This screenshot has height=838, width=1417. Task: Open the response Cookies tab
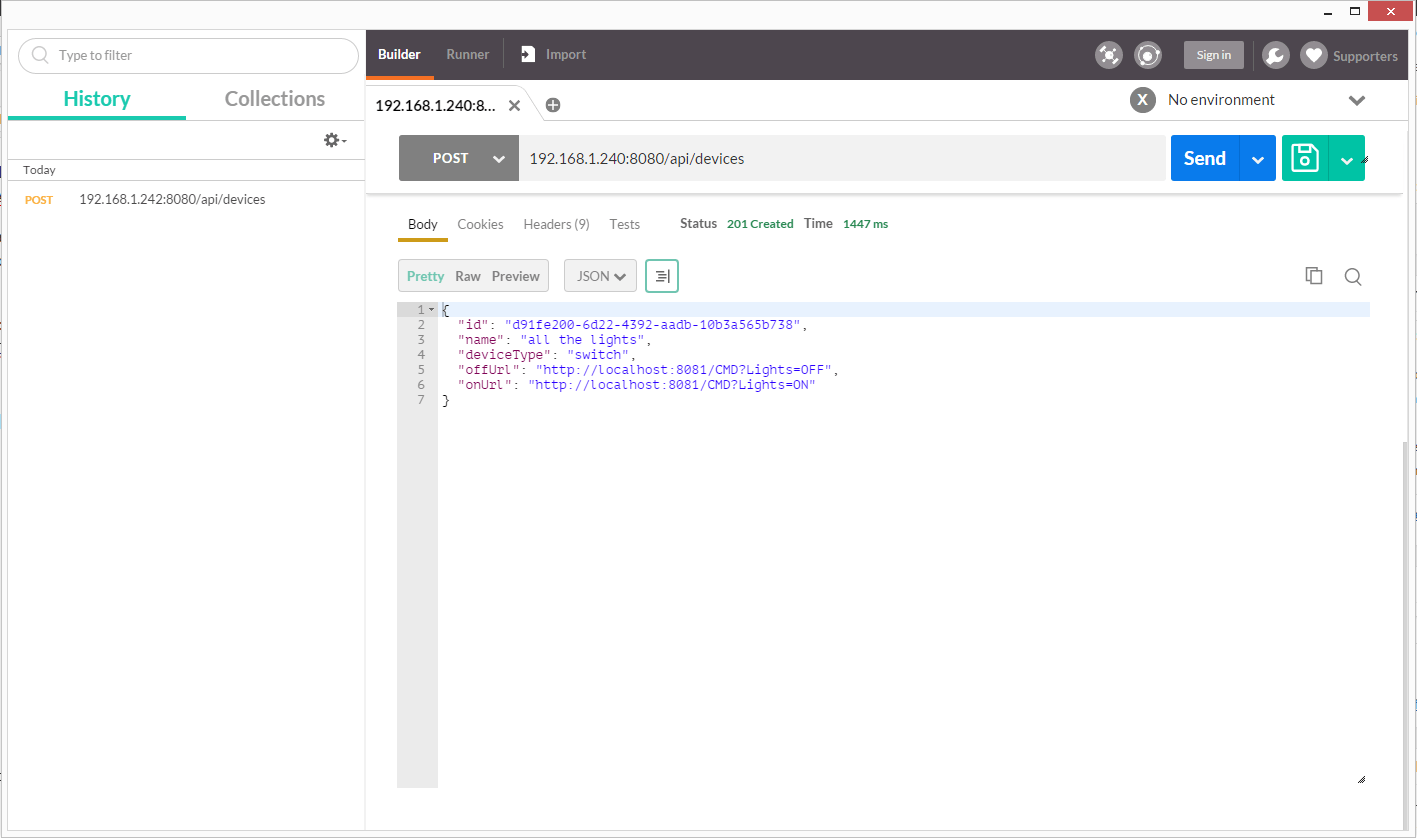(x=480, y=224)
